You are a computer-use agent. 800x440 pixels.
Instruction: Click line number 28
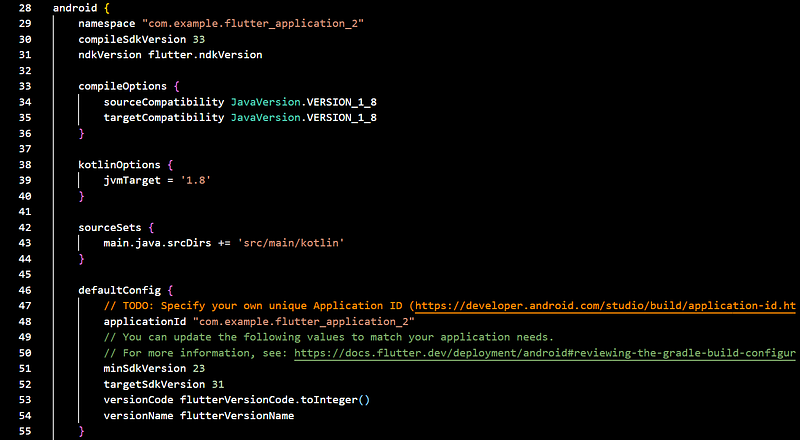point(25,8)
